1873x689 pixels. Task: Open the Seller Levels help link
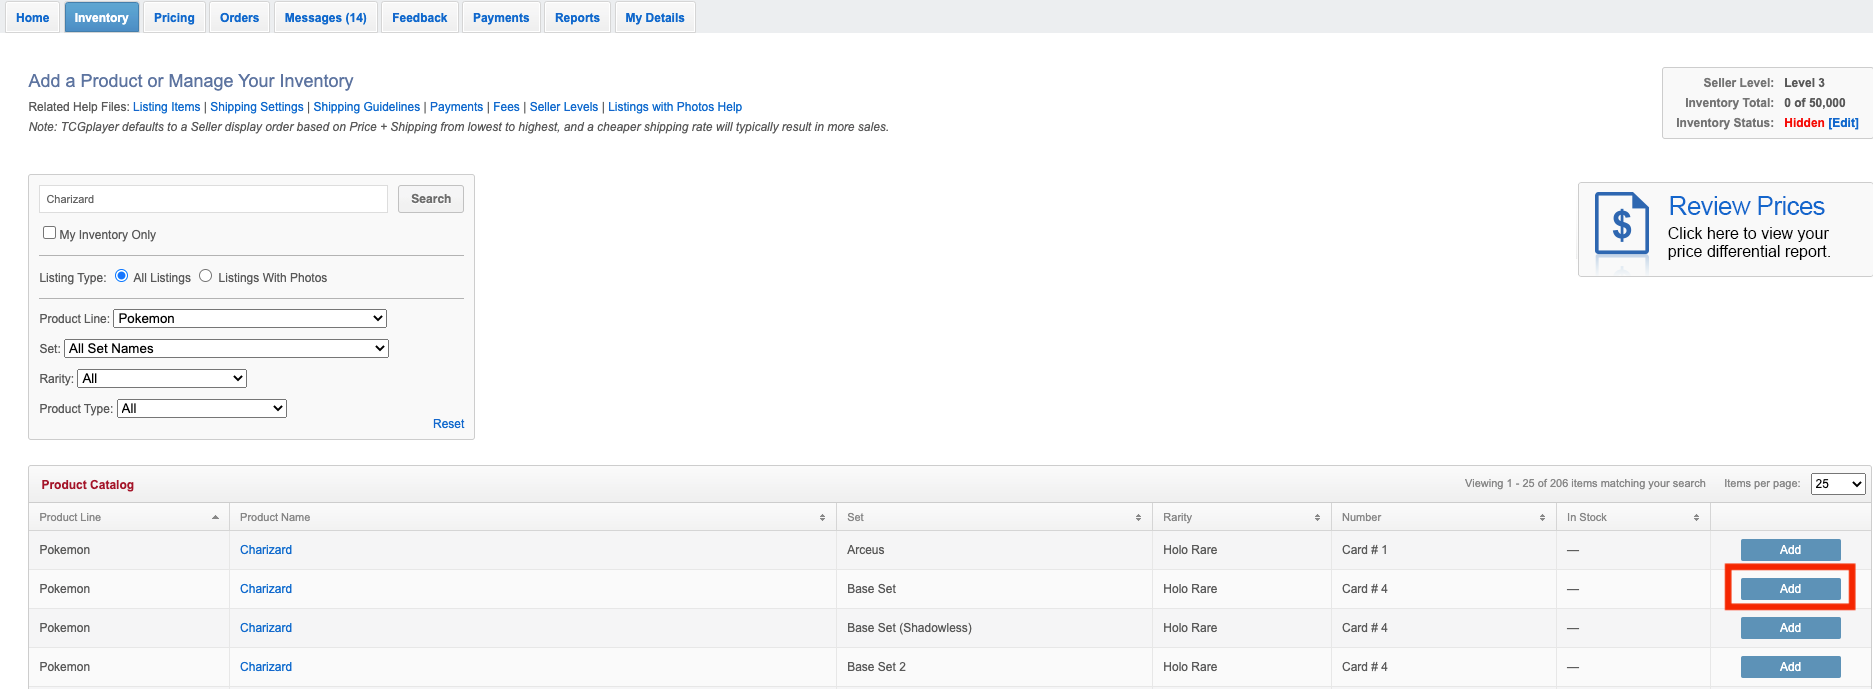(x=564, y=107)
